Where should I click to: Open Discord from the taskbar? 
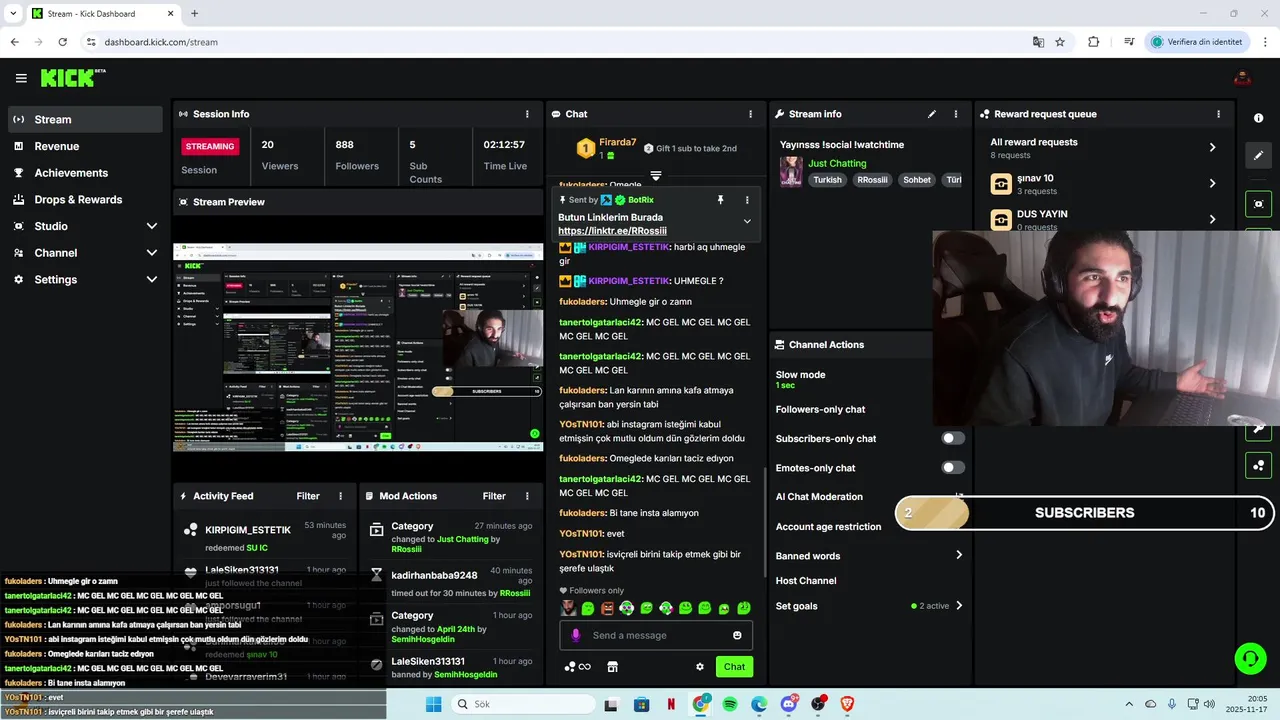789,704
